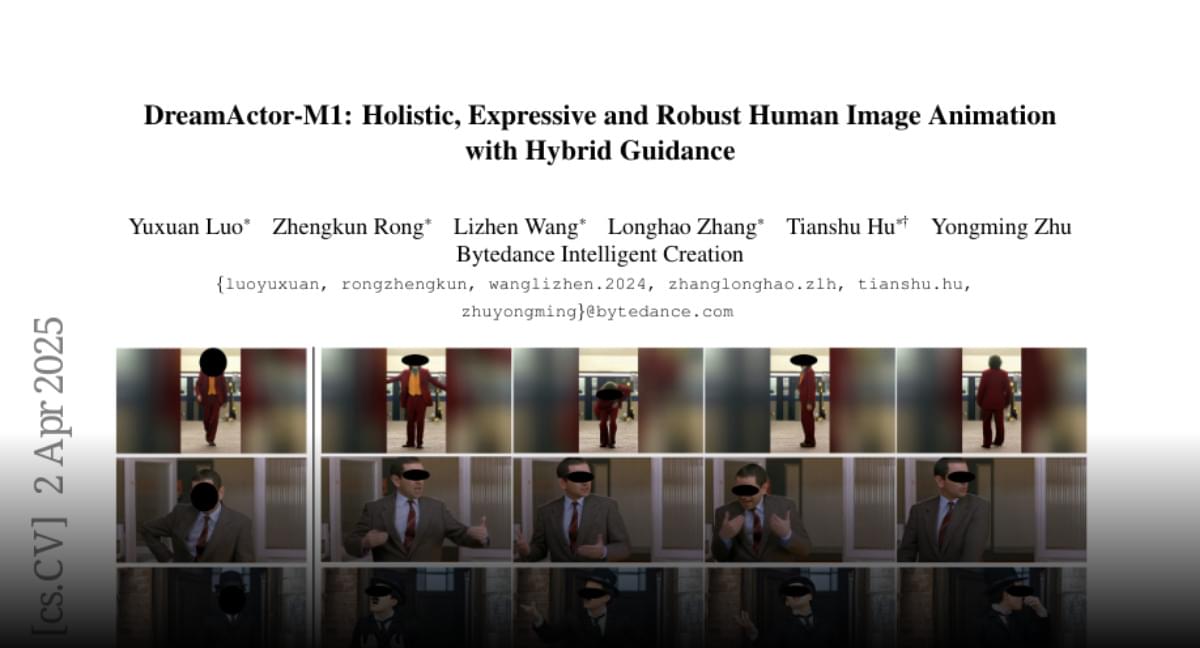Open the reference image of gray-suited man
The width and height of the screenshot is (1200, 648).
tap(211, 510)
